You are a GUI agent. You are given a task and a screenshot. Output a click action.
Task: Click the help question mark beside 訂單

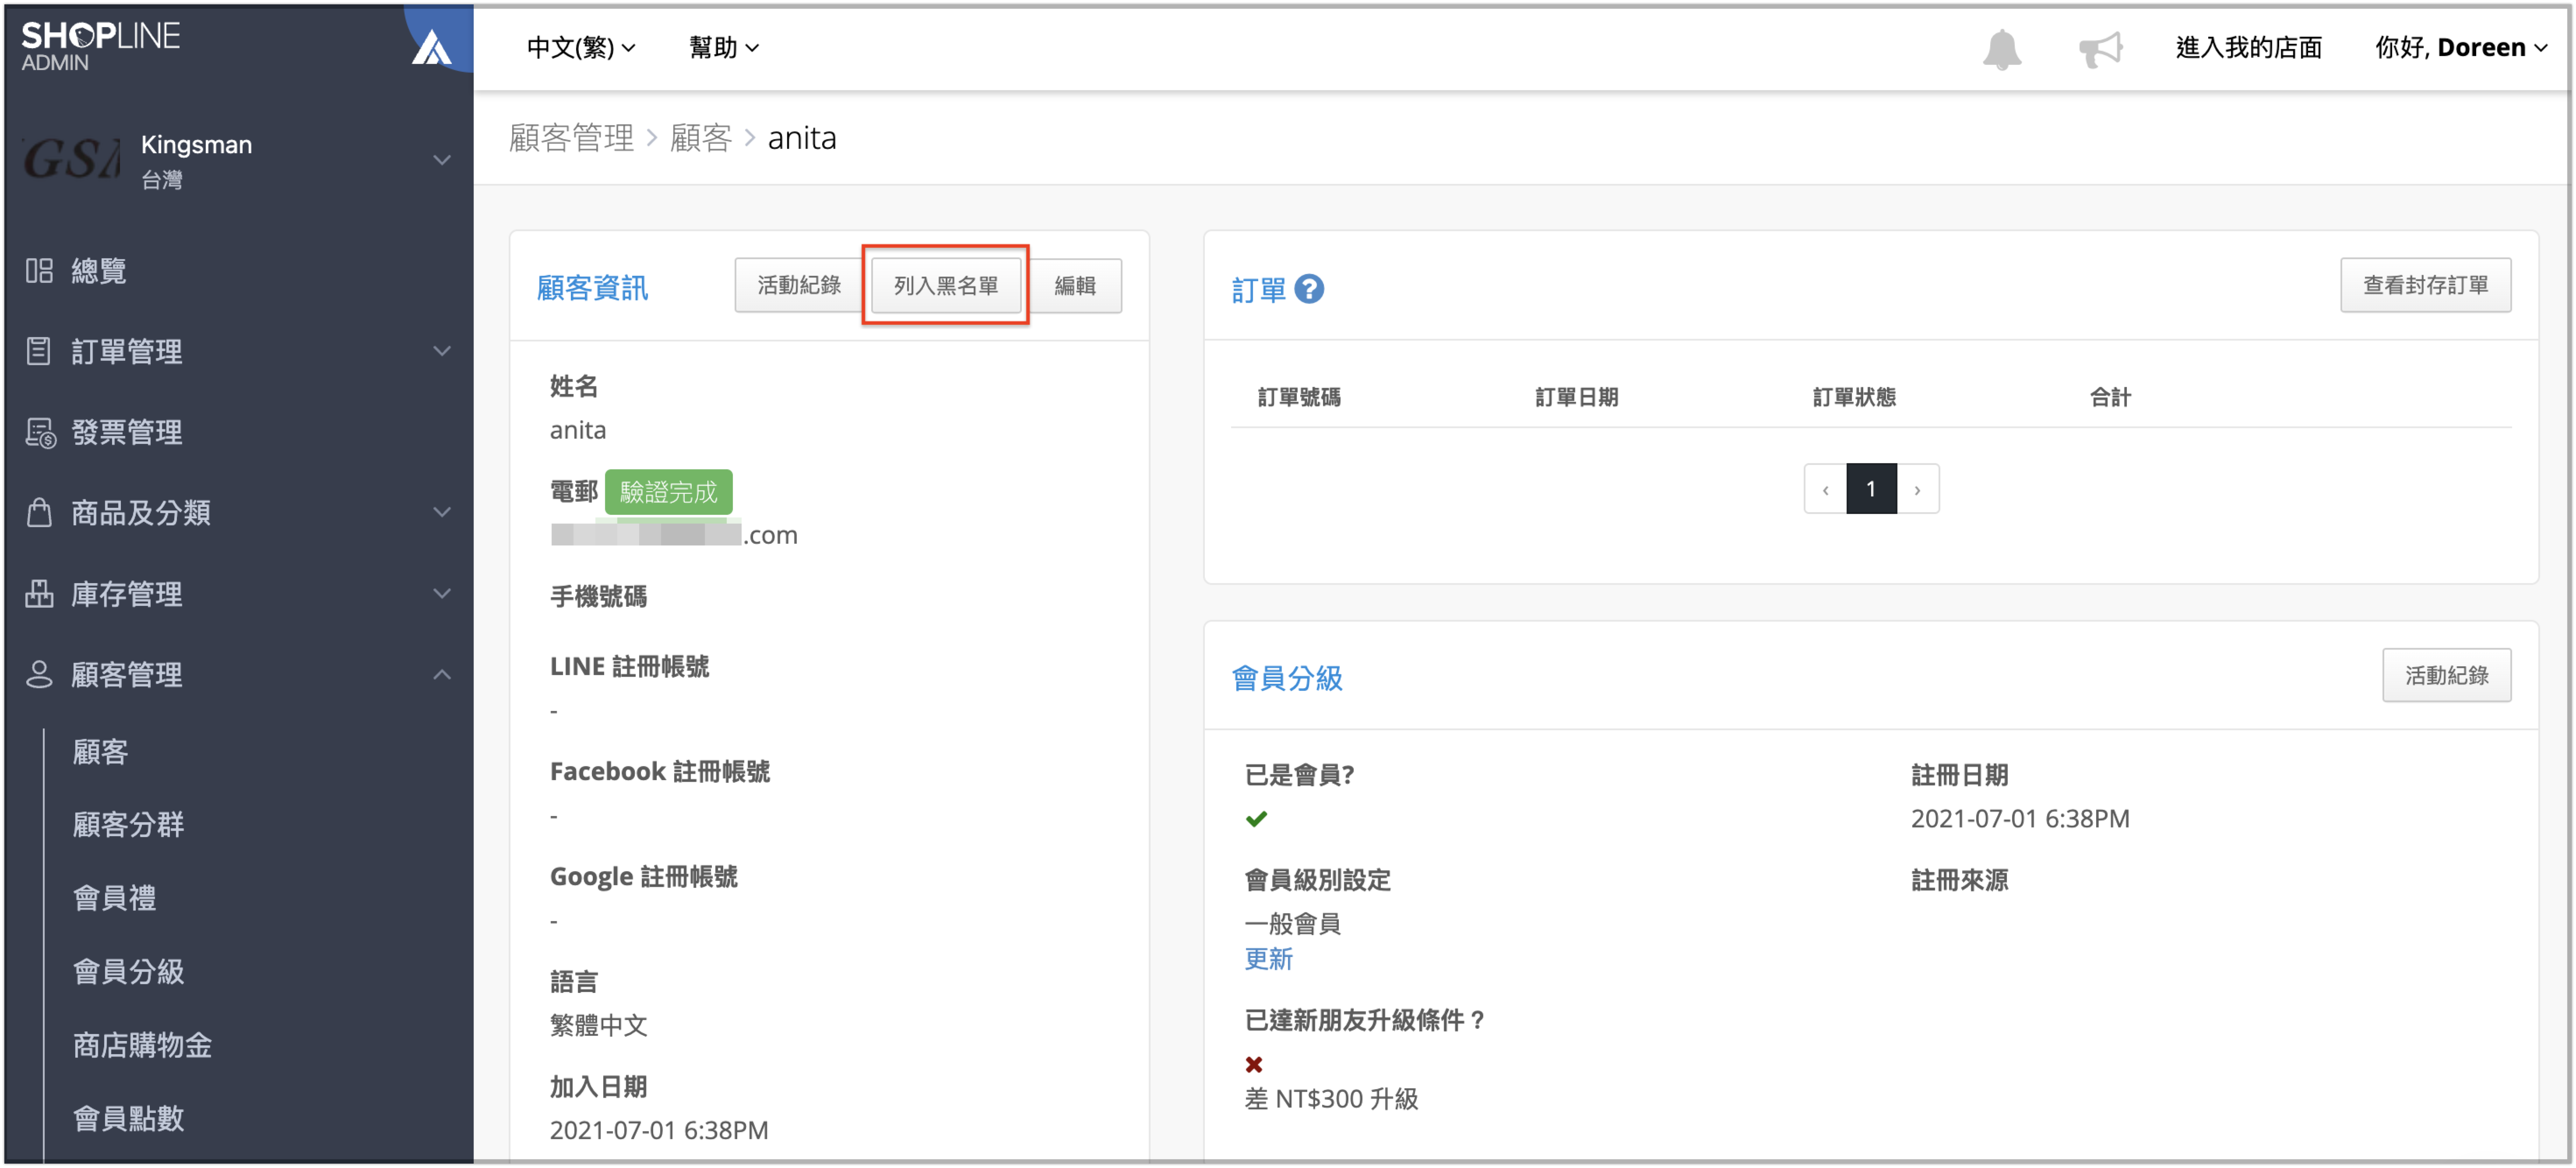(x=1308, y=289)
